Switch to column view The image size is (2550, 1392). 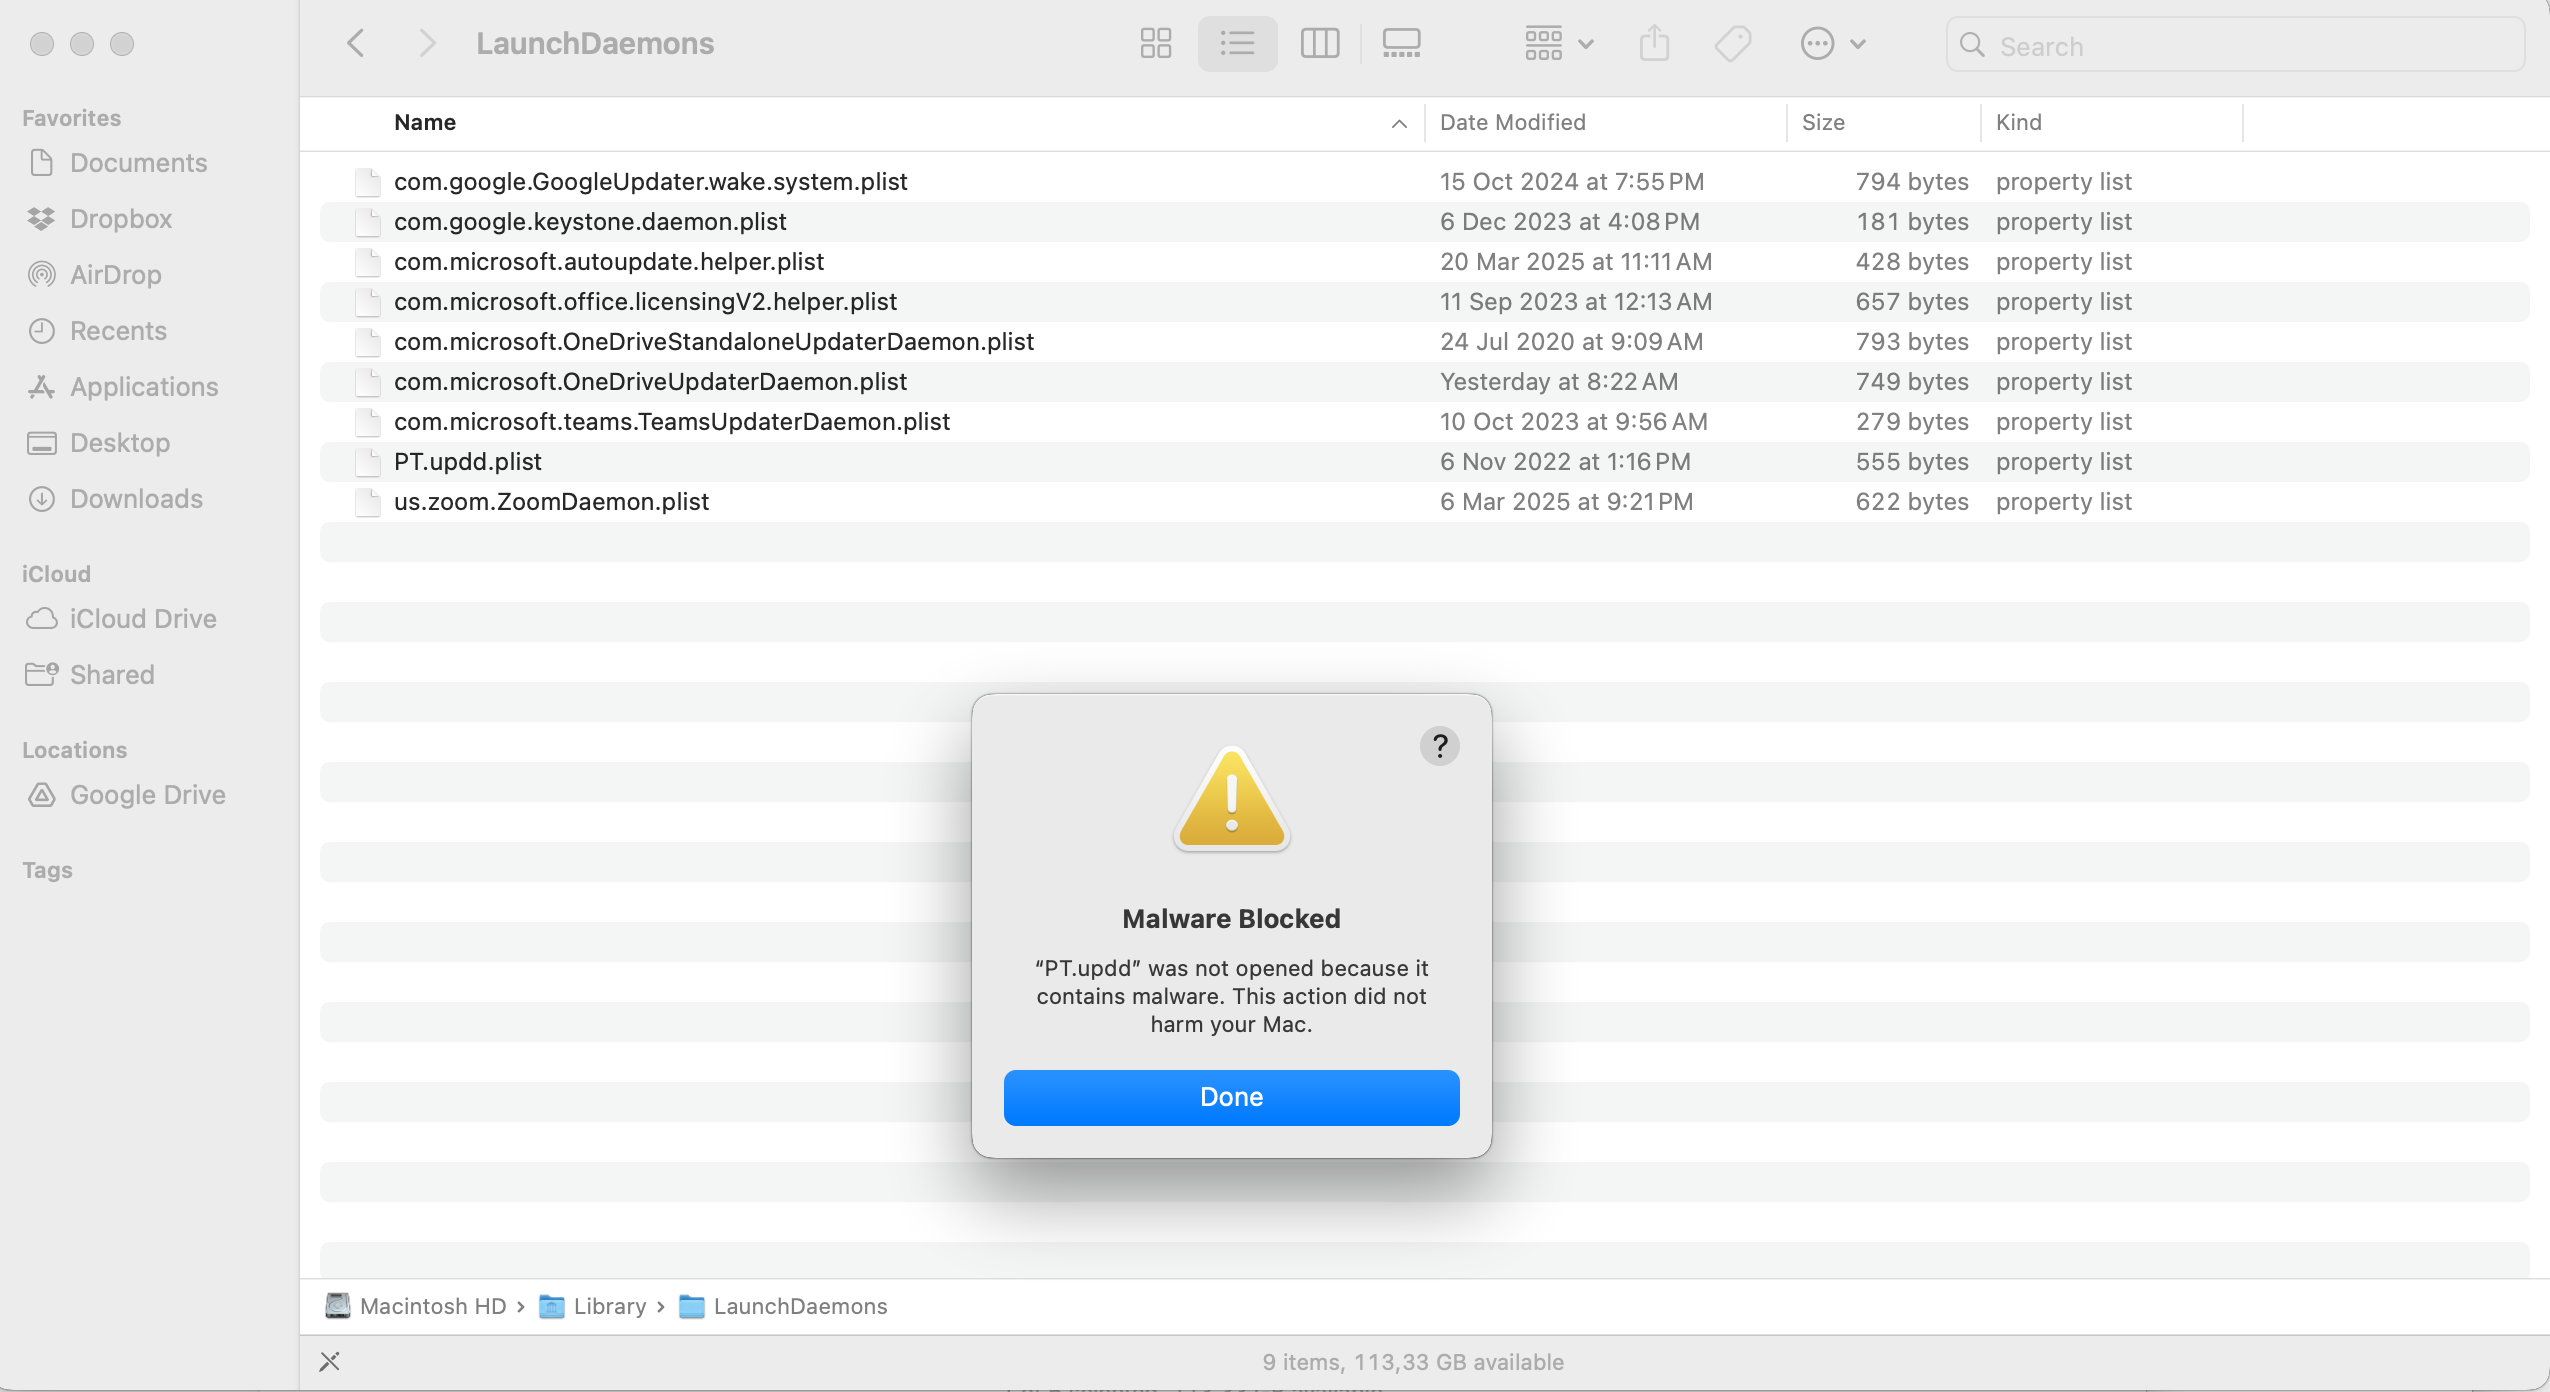click(x=1319, y=43)
